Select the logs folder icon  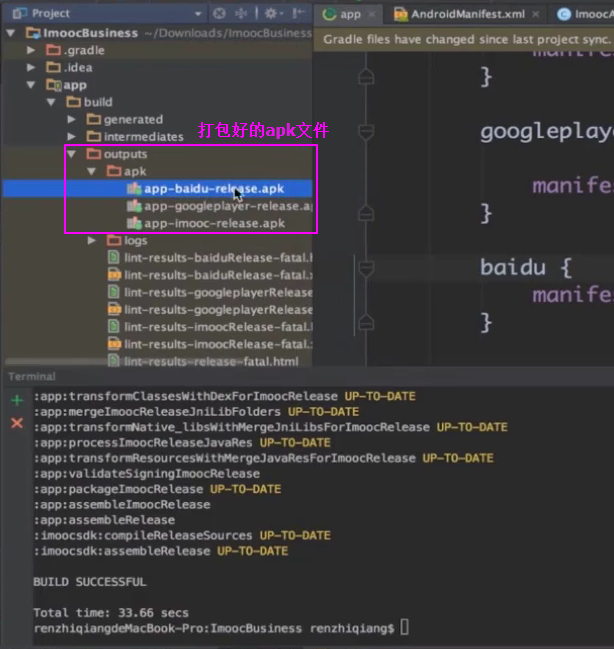(x=114, y=240)
